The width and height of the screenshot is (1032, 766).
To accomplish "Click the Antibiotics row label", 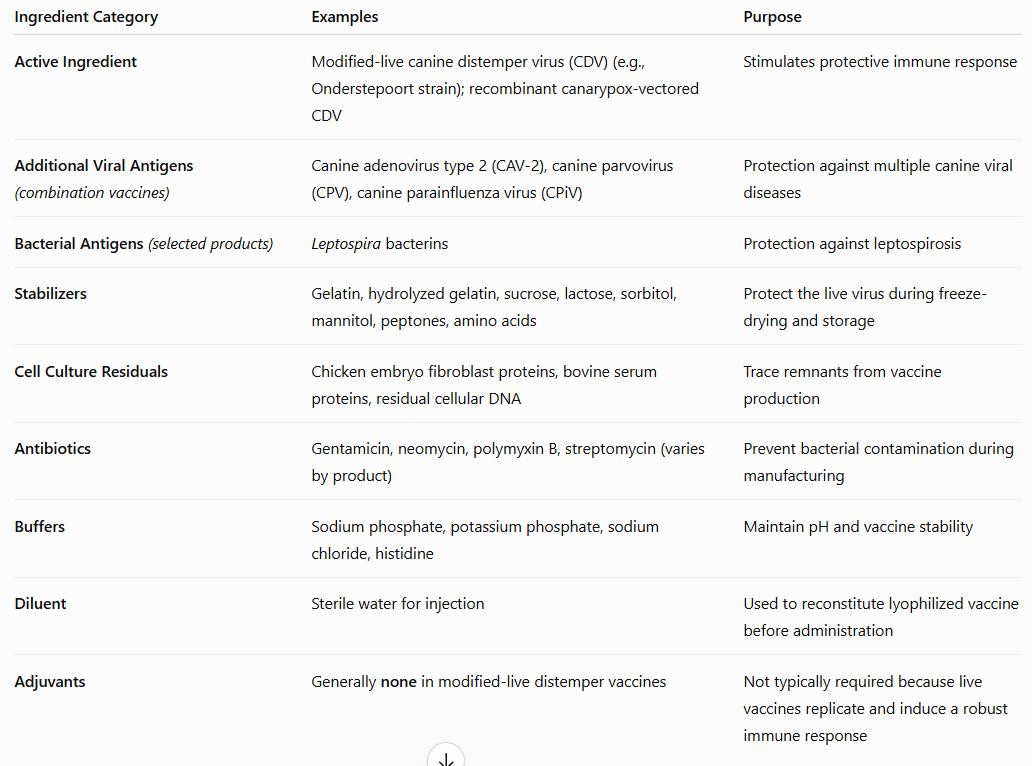I will click(x=53, y=449).
